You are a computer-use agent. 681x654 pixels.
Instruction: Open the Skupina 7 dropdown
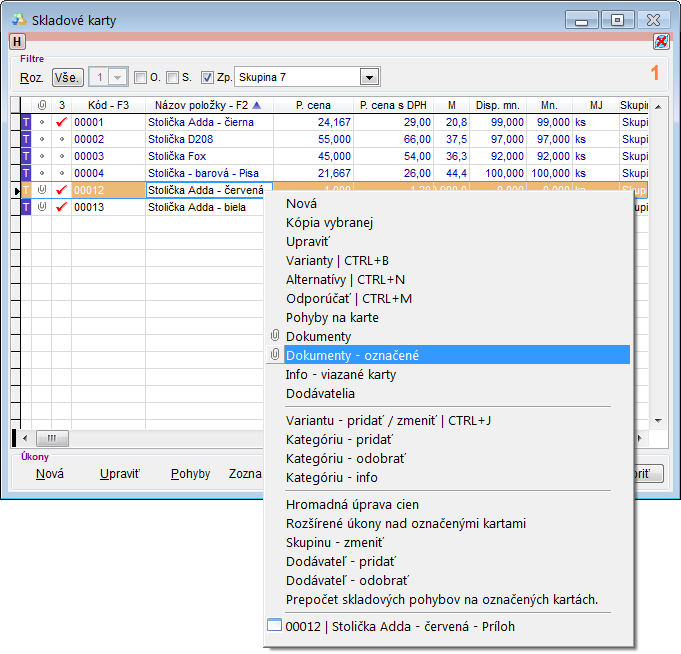tap(369, 78)
